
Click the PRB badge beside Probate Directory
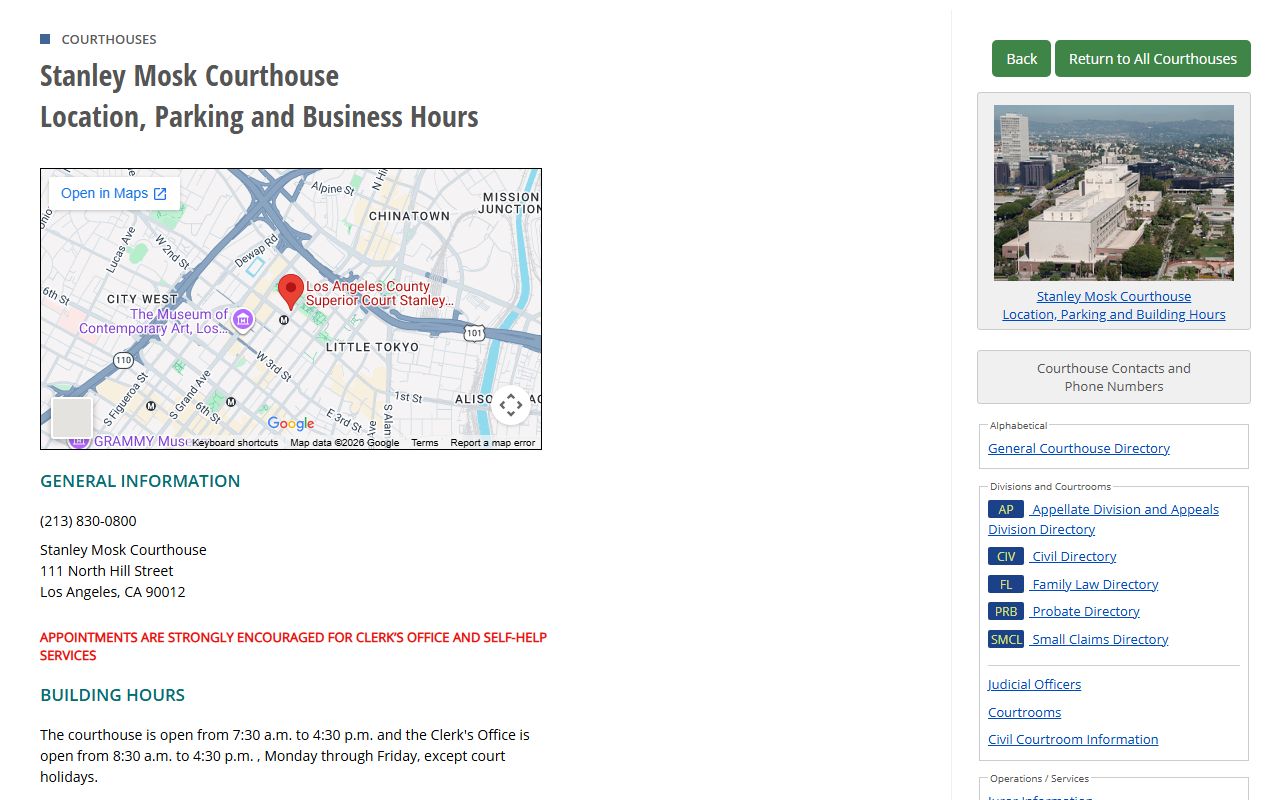(1006, 611)
